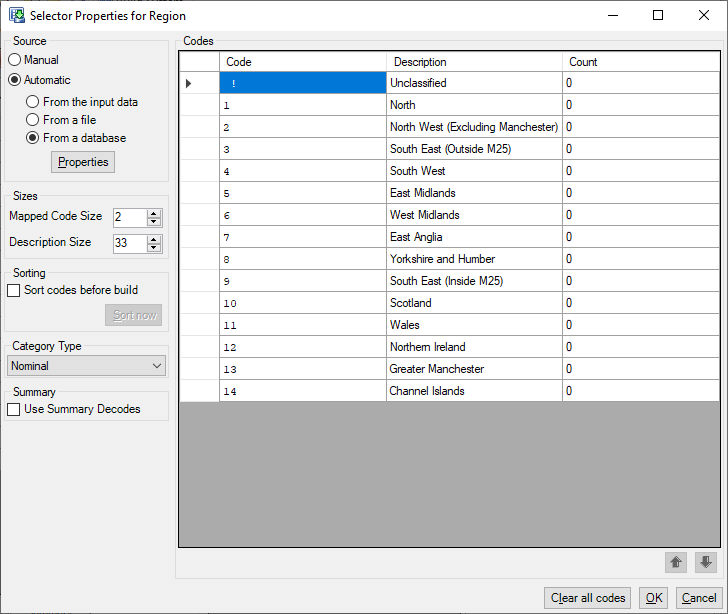Click the Count cell in Wales row
This screenshot has height=614, width=728.
(641, 325)
